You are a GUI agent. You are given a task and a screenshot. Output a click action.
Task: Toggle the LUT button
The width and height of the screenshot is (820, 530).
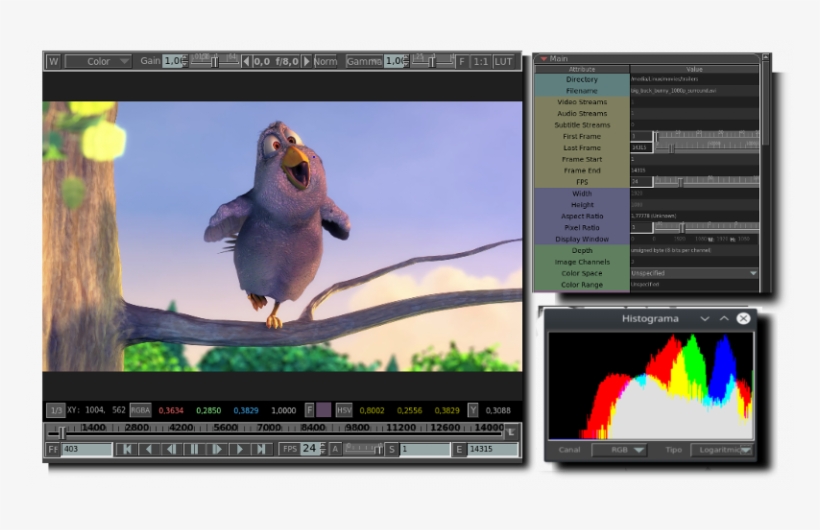[503, 62]
